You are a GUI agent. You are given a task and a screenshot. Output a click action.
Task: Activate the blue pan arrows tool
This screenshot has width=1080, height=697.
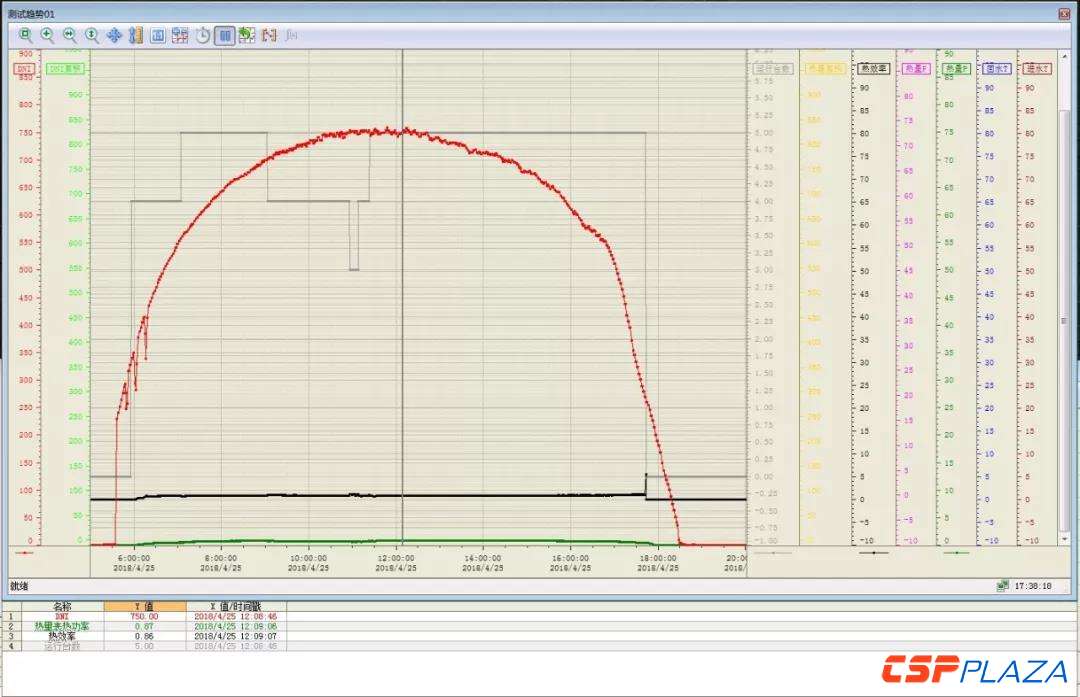pyautogui.click(x=114, y=35)
